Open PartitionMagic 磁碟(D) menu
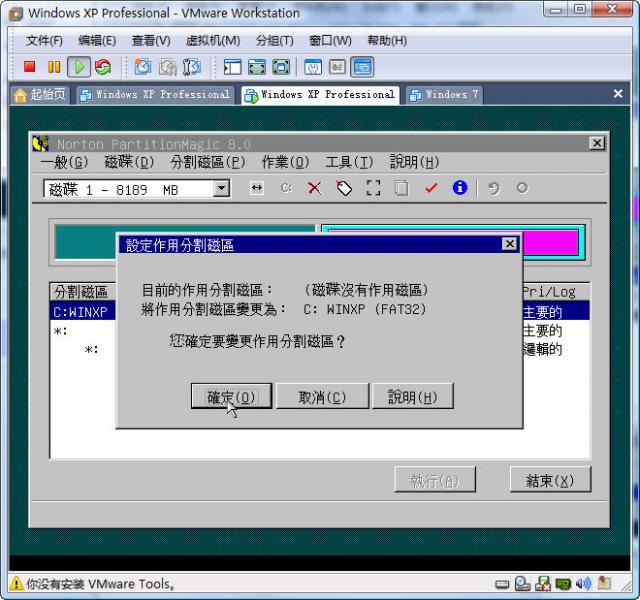This screenshot has width=640, height=600. pyautogui.click(x=129, y=162)
